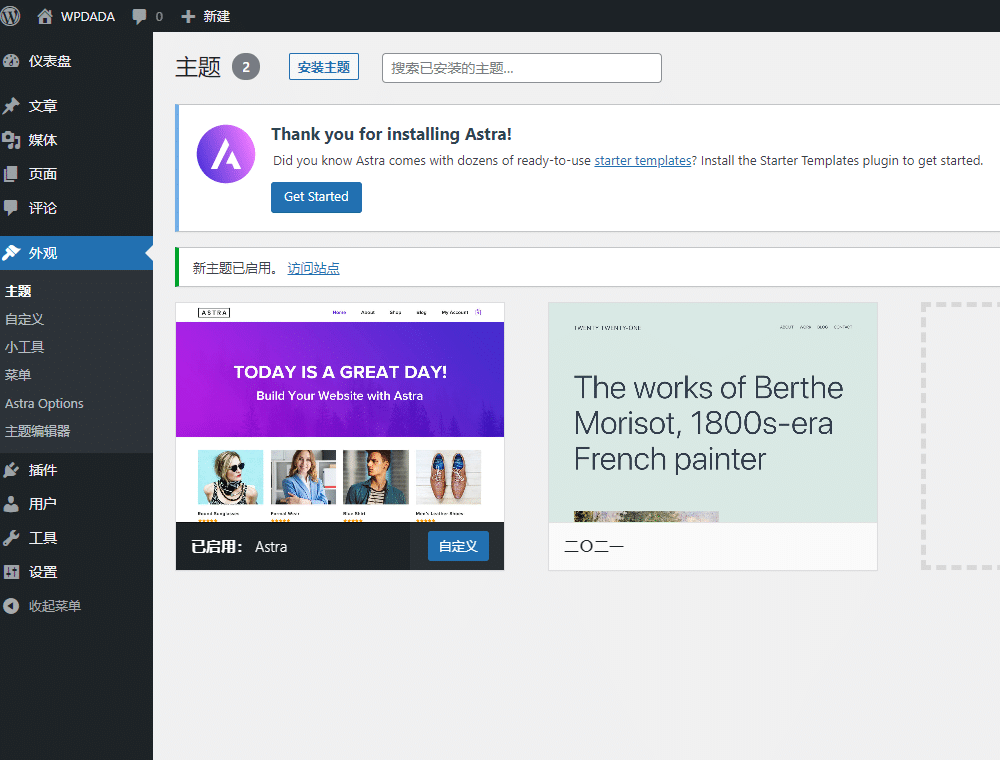Open the 菜单 submenu item

coord(18,375)
